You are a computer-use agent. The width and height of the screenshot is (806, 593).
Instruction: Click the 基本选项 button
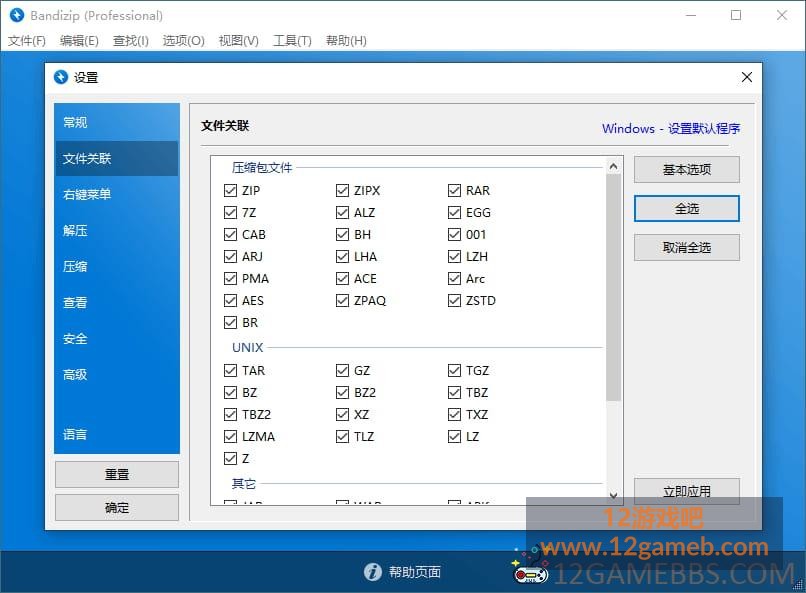[x=687, y=170]
